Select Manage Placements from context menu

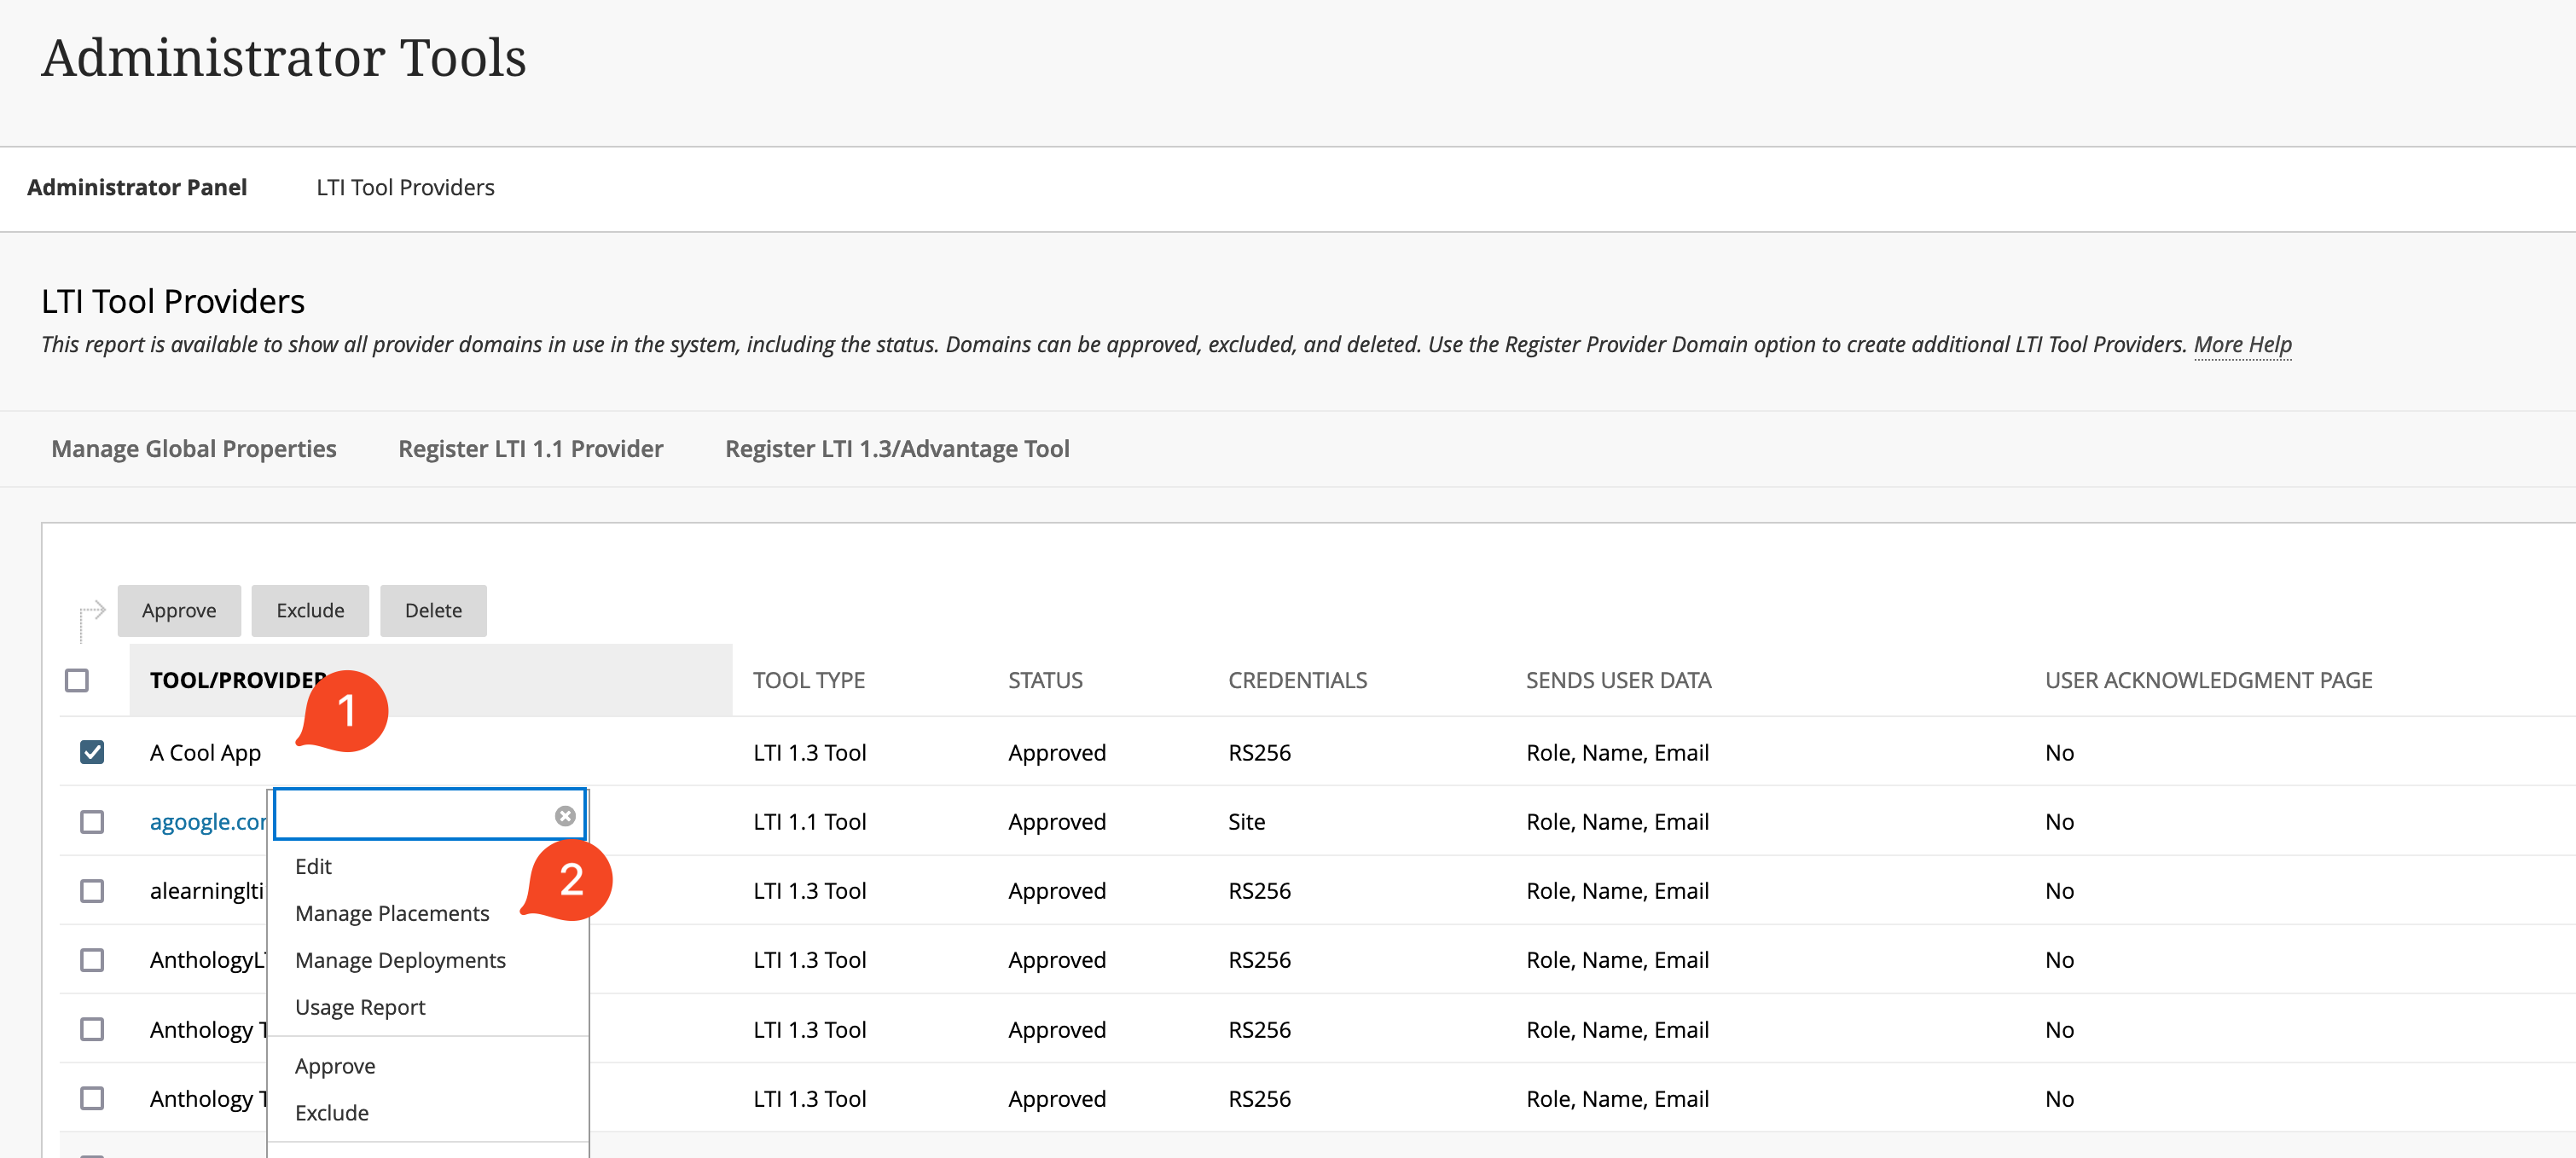392,913
